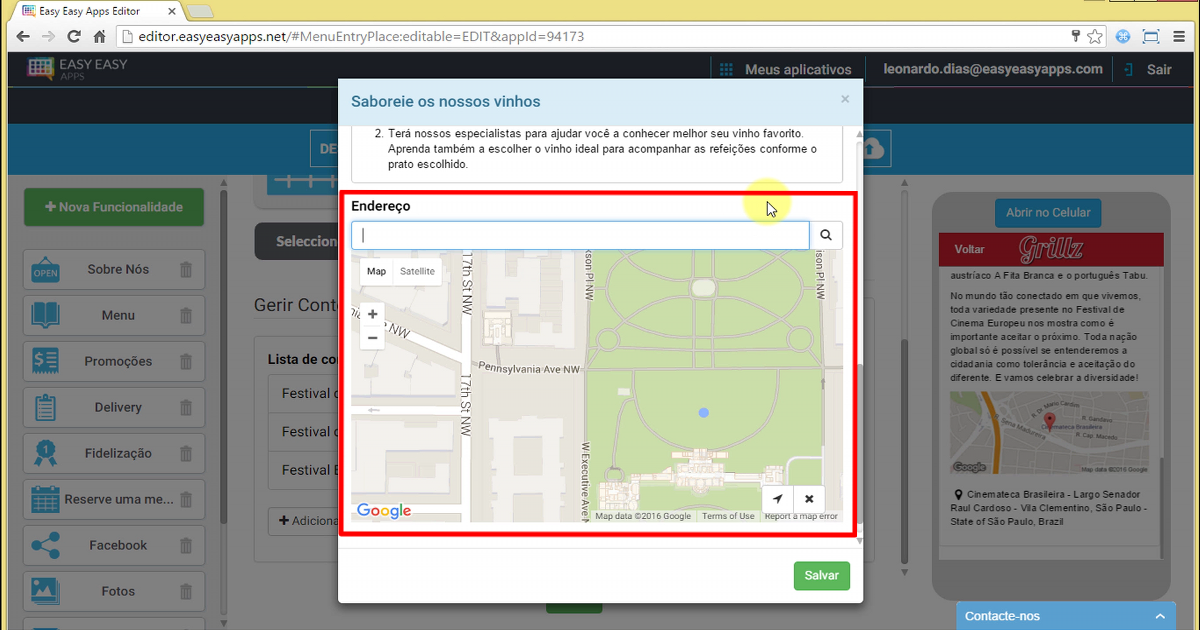Click the Nova Funcionalidade button
The image size is (1200, 630).
[114, 207]
